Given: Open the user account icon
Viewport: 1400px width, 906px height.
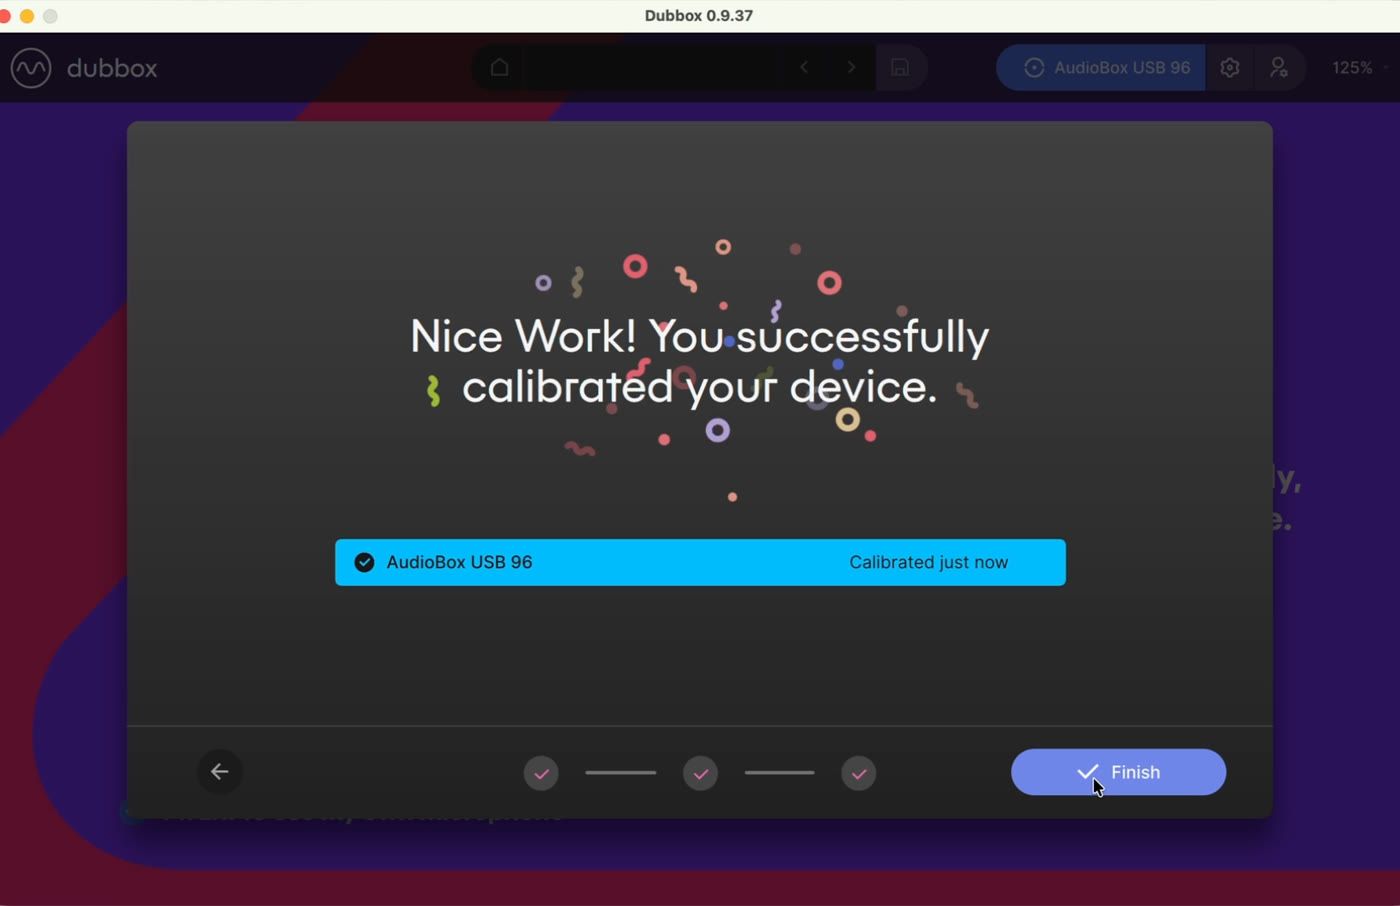Looking at the screenshot, I should point(1279,67).
